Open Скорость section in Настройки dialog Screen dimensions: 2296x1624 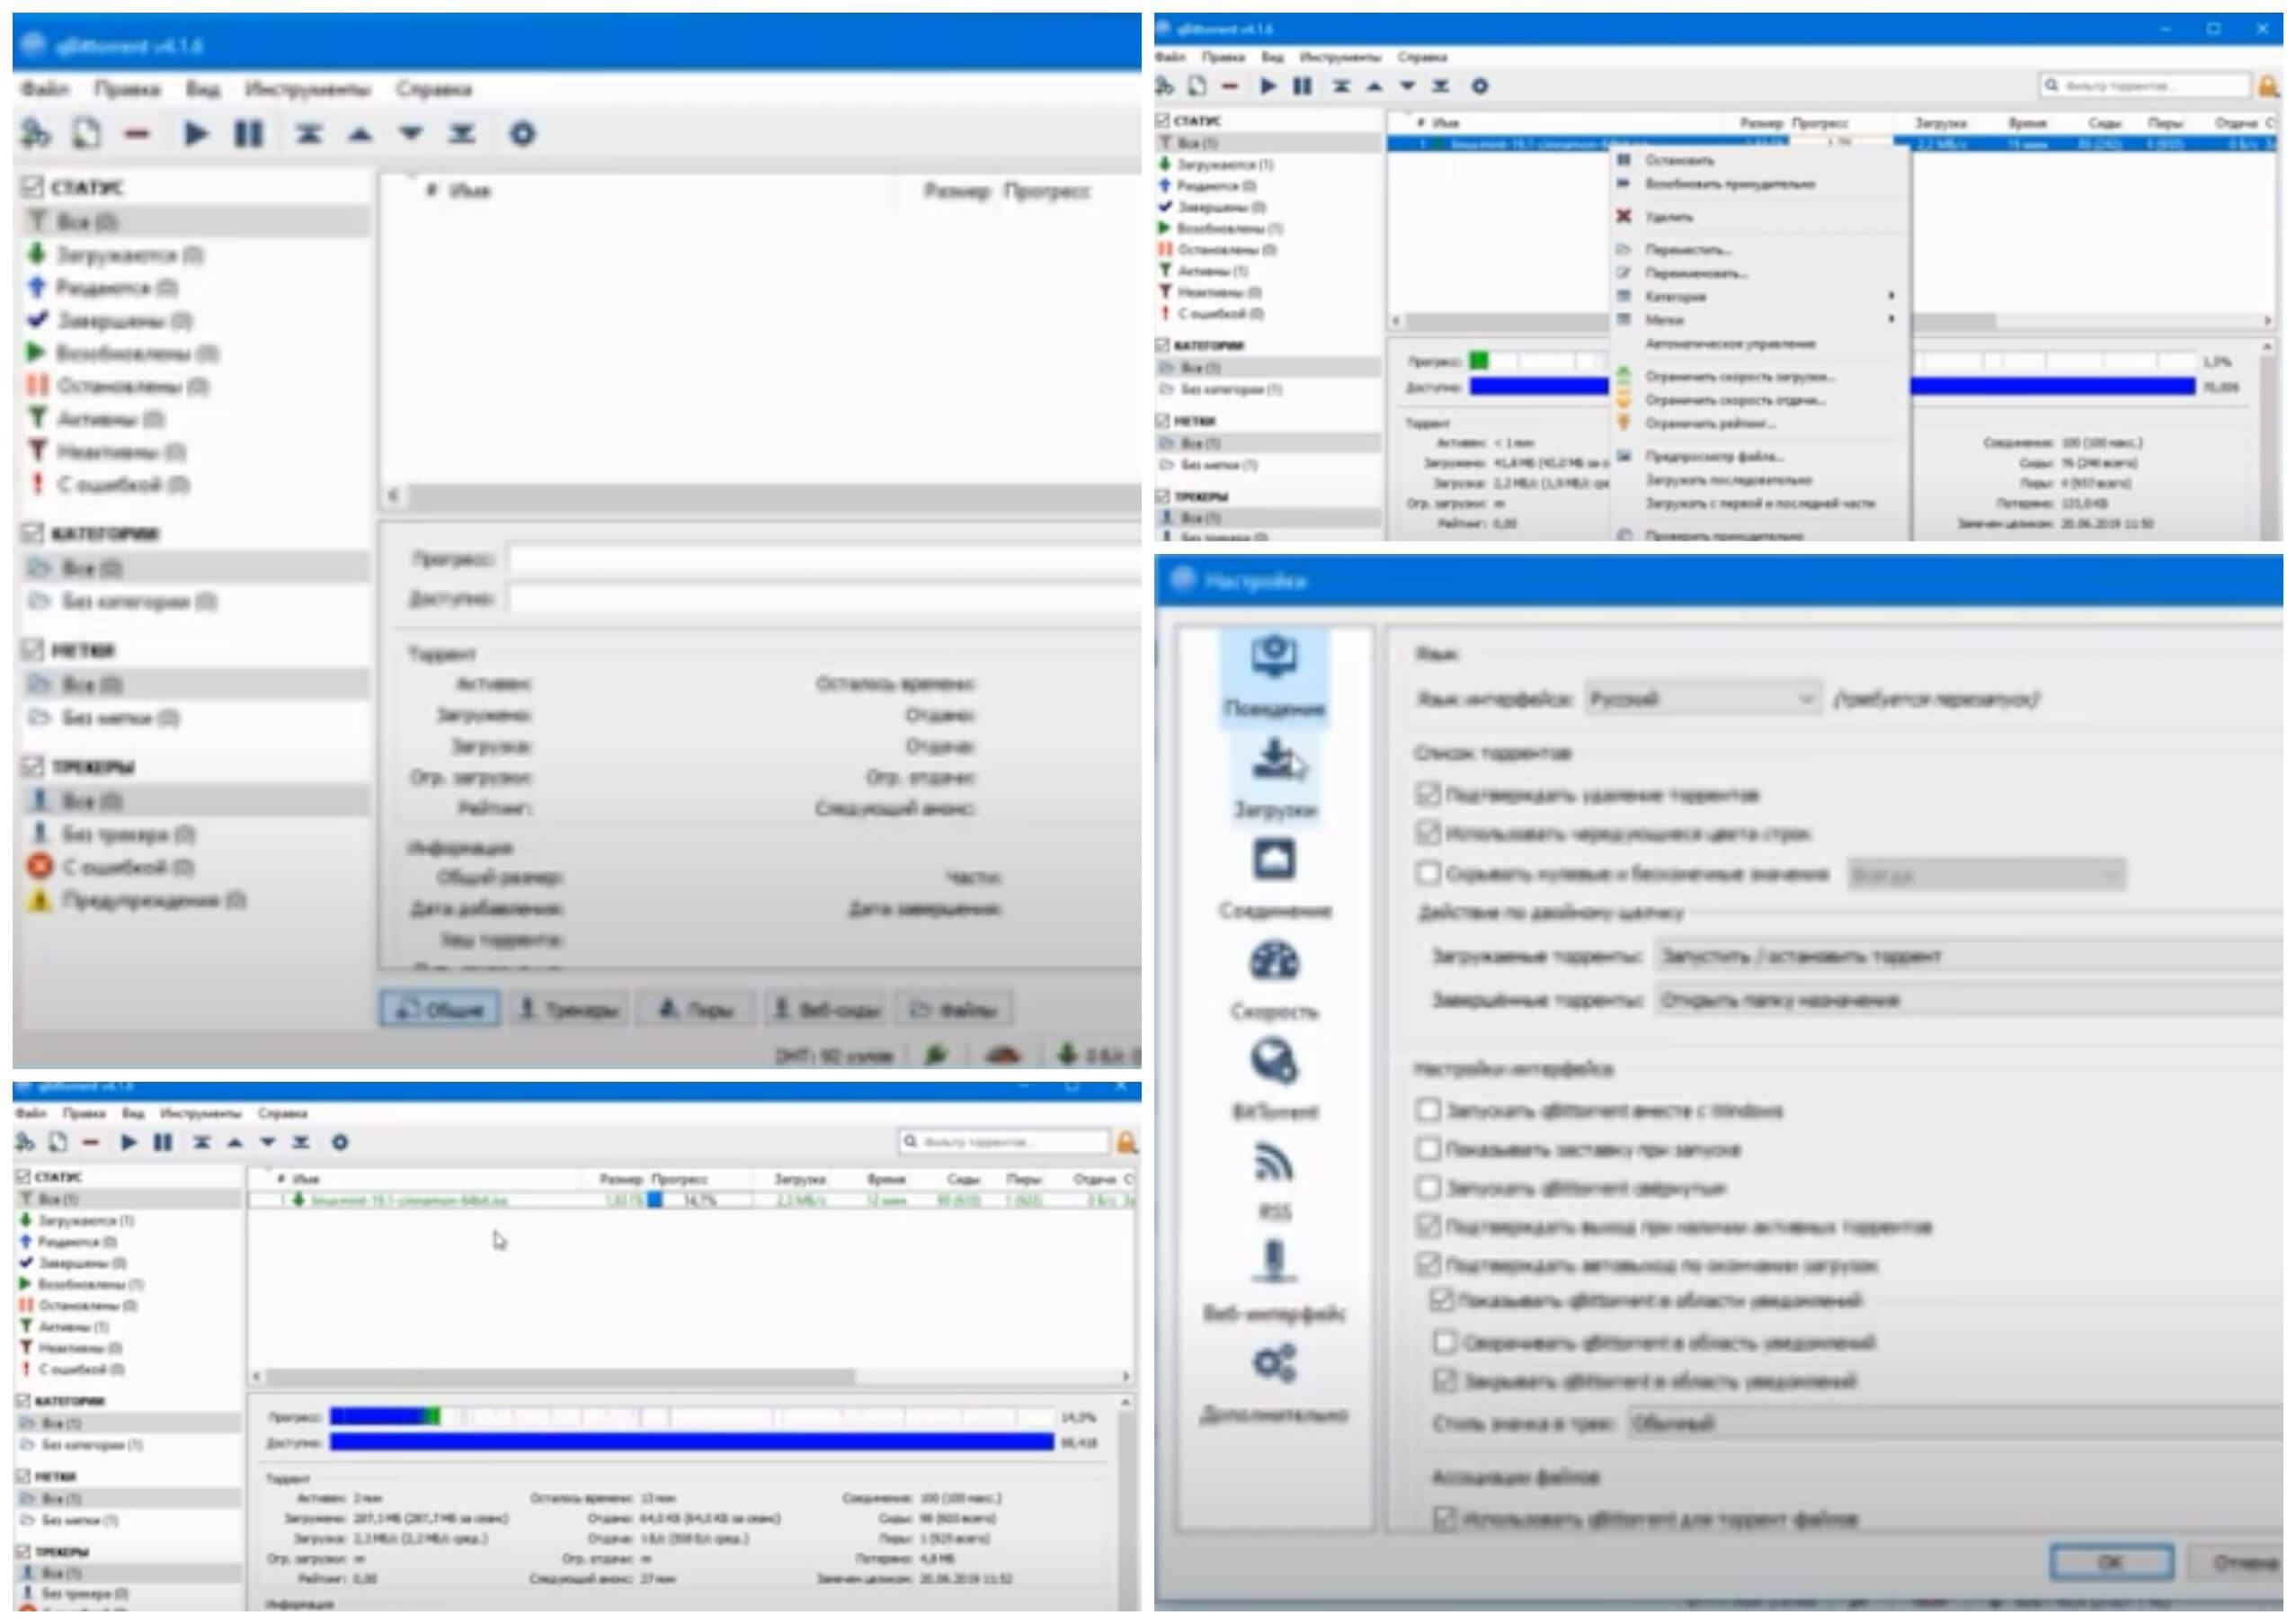point(1274,980)
